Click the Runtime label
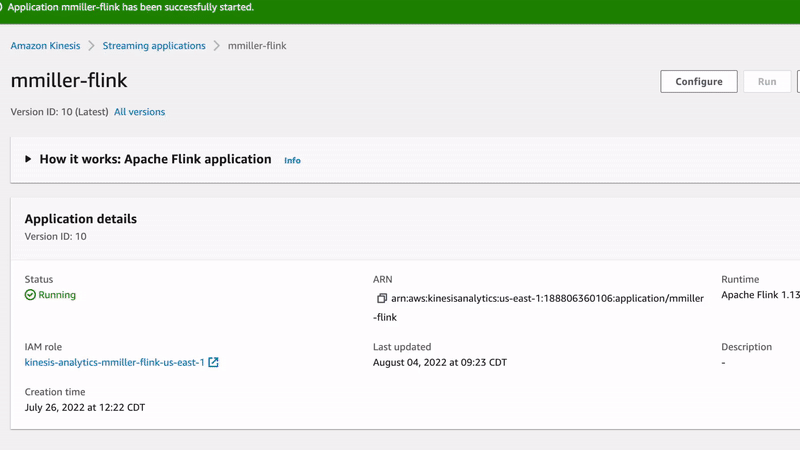The width and height of the screenshot is (800, 450). tap(740, 279)
